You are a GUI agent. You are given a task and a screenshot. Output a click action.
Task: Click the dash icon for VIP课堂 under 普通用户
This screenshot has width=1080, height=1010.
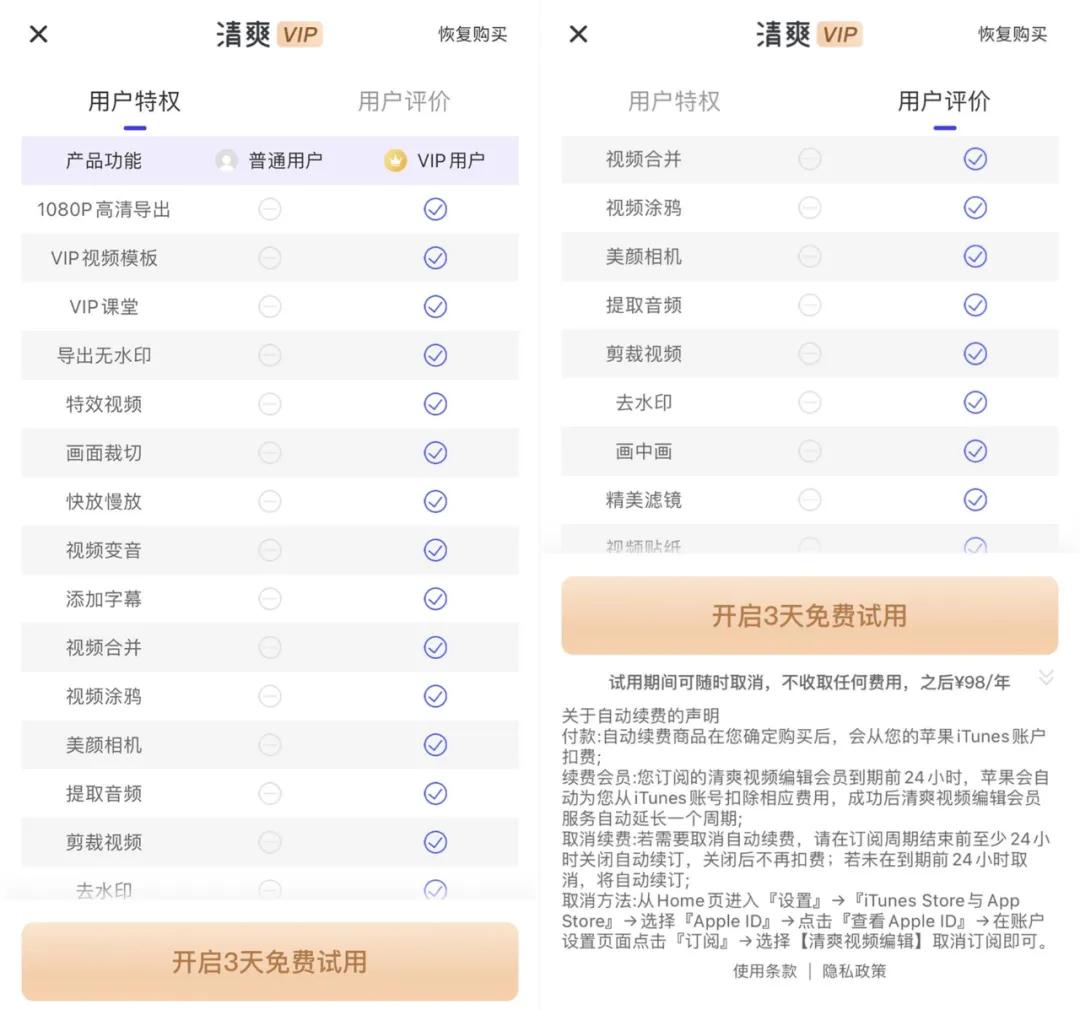(269, 306)
